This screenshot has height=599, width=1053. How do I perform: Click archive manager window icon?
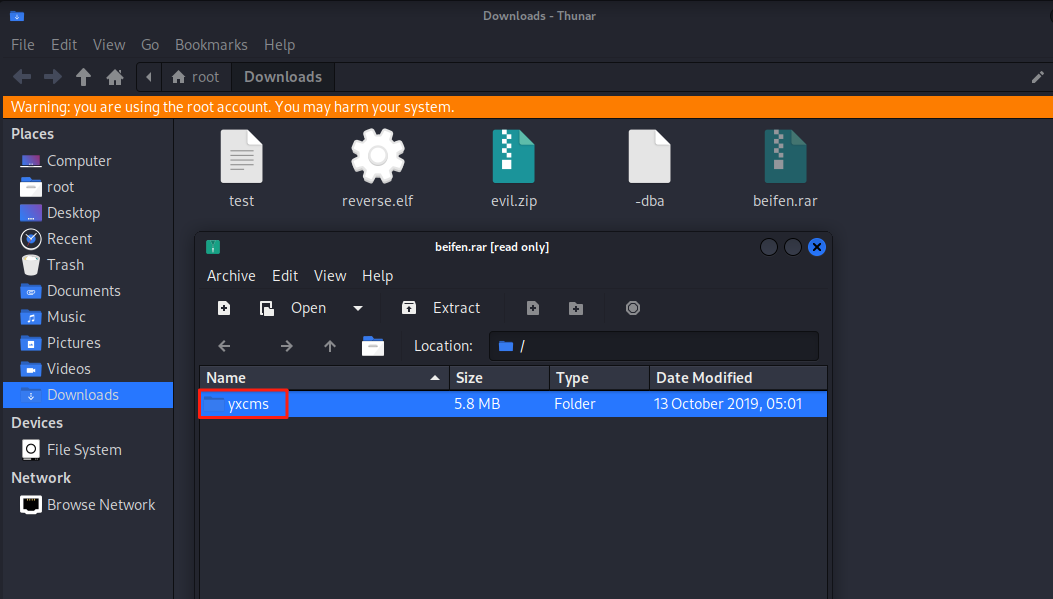pyautogui.click(x=213, y=247)
